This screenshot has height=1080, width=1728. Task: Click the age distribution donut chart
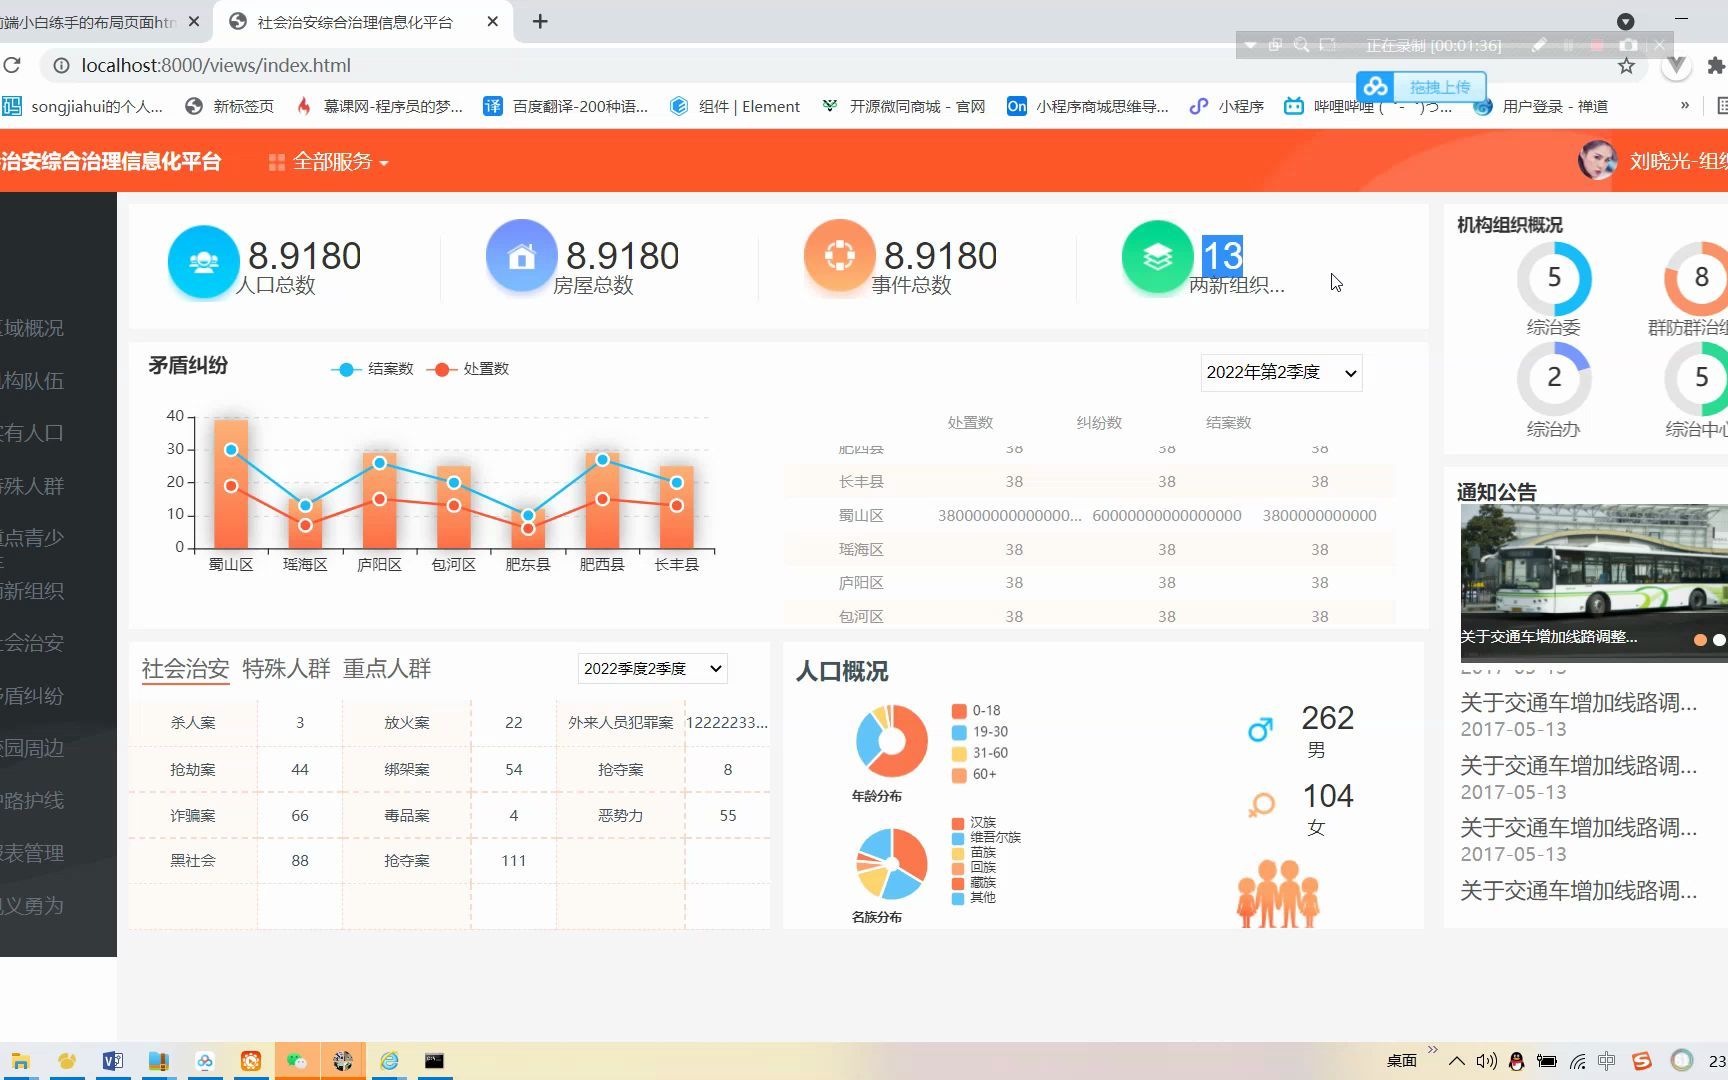coord(892,741)
